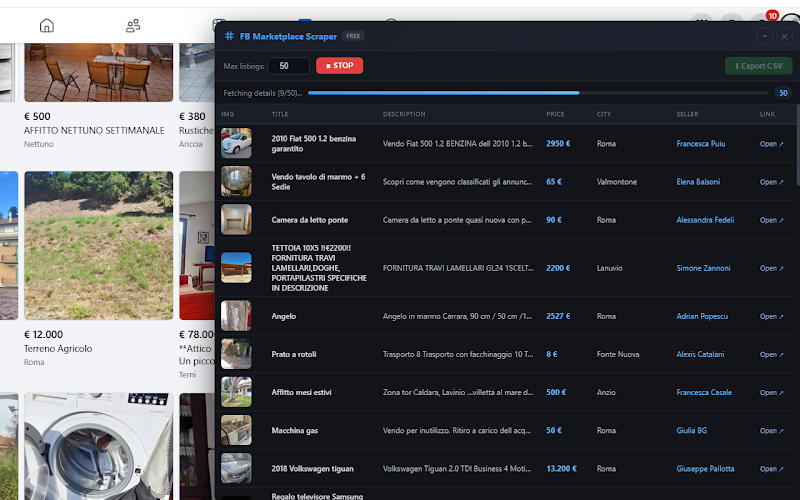This screenshot has height=500, width=800.
Task: Open seller Simone Zannoni profile
Action: pos(703,268)
